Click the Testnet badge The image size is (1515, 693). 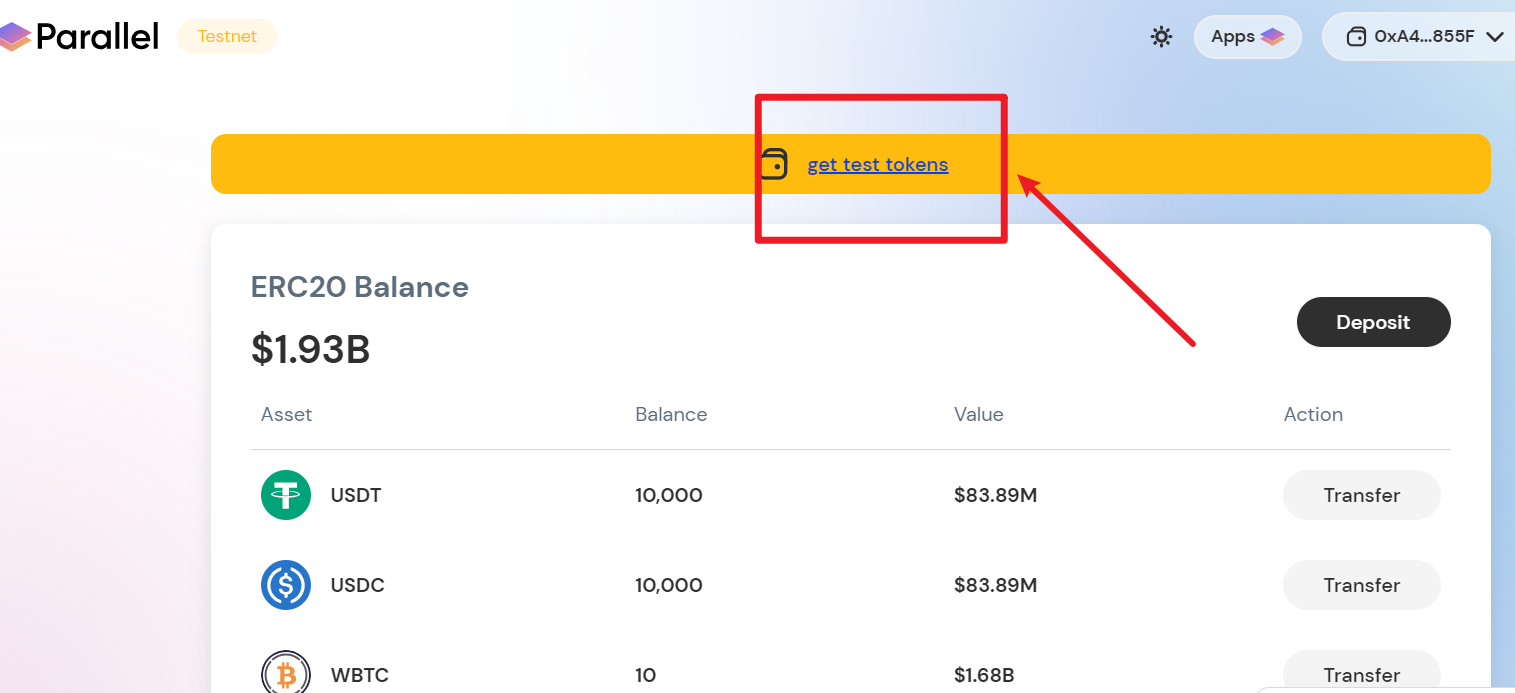[x=227, y=36]
